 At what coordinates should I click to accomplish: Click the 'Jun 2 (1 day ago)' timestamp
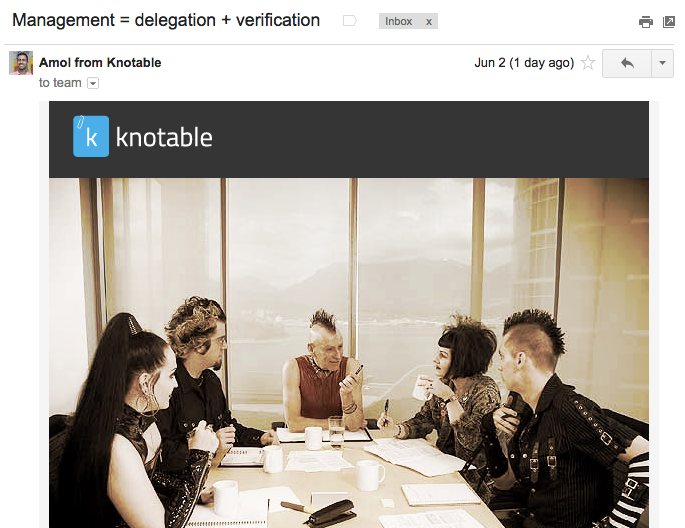click(x=524, y=63)
